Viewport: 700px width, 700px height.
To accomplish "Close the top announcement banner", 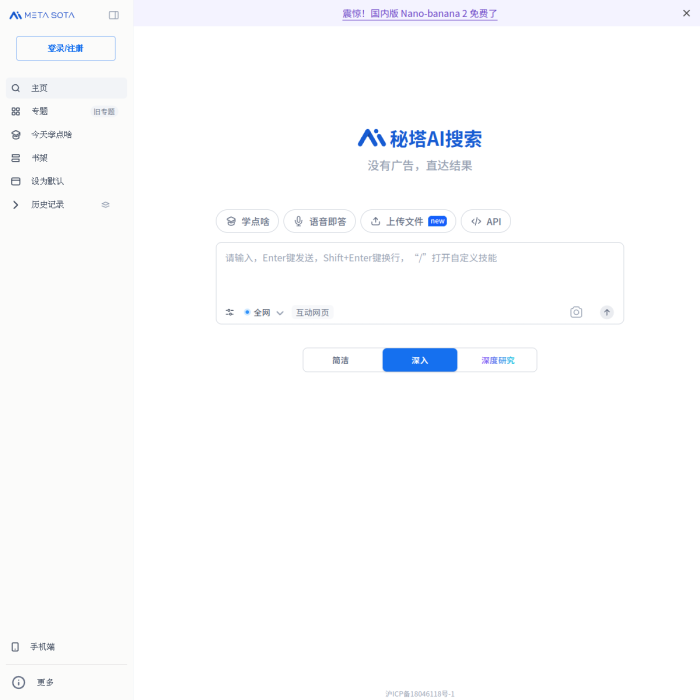I will (686, 13).
